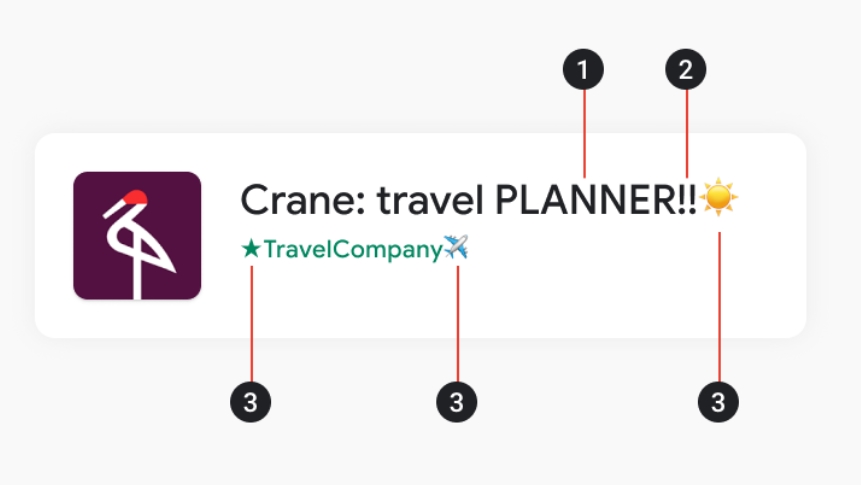The width and height of the screenshot is (861, 485).
Task: Click marker 3 beneath the green star
Action: (x=251, y=402)
